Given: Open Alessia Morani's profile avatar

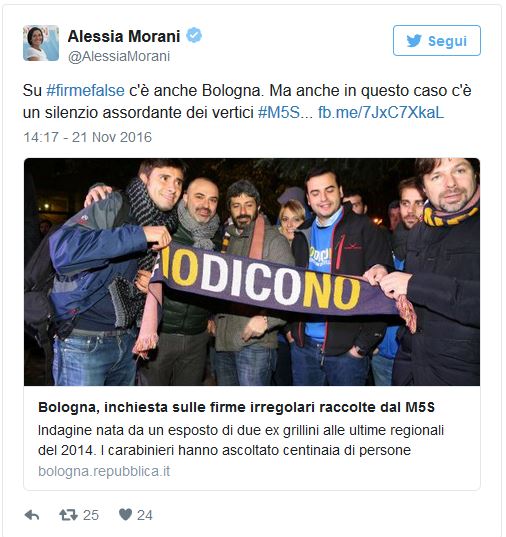Looking at the screenshot, I should pyautogui.click(x=41, y=43).
